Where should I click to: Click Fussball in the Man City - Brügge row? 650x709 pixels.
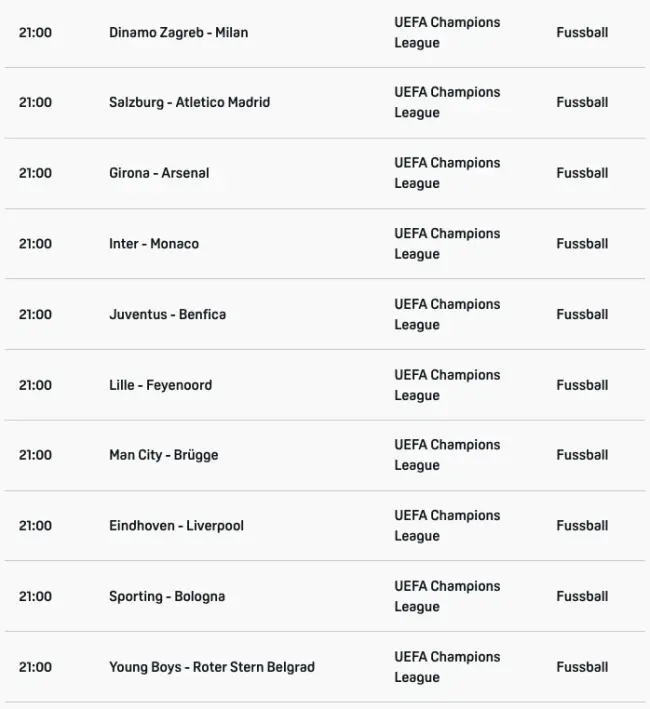[x=582, y=455]
